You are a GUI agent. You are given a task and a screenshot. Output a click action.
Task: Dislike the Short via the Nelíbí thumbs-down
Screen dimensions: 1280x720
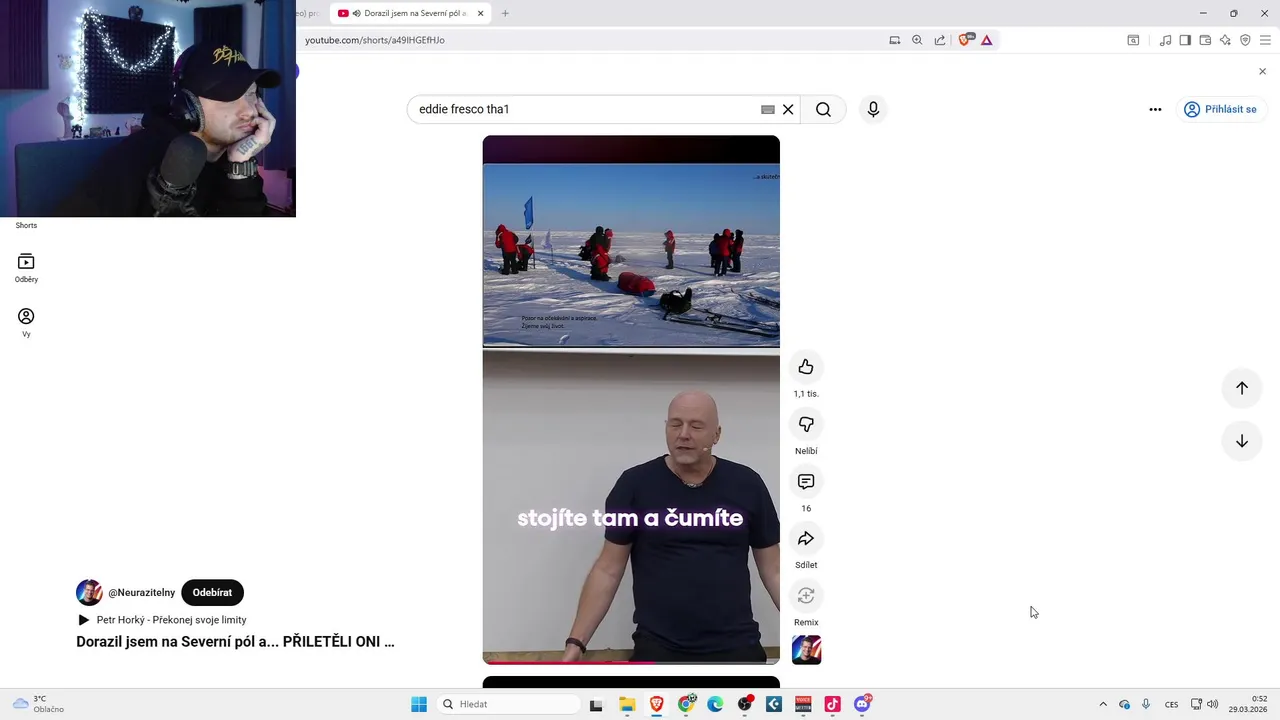[806, 425]
